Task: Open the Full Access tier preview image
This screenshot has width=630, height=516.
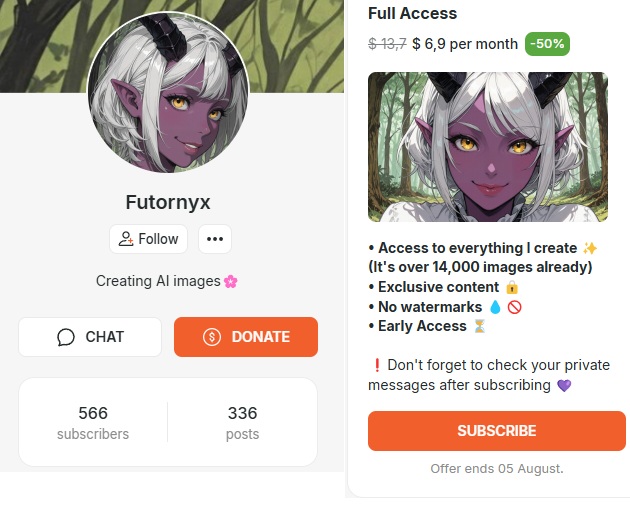Action: (488, 147)
